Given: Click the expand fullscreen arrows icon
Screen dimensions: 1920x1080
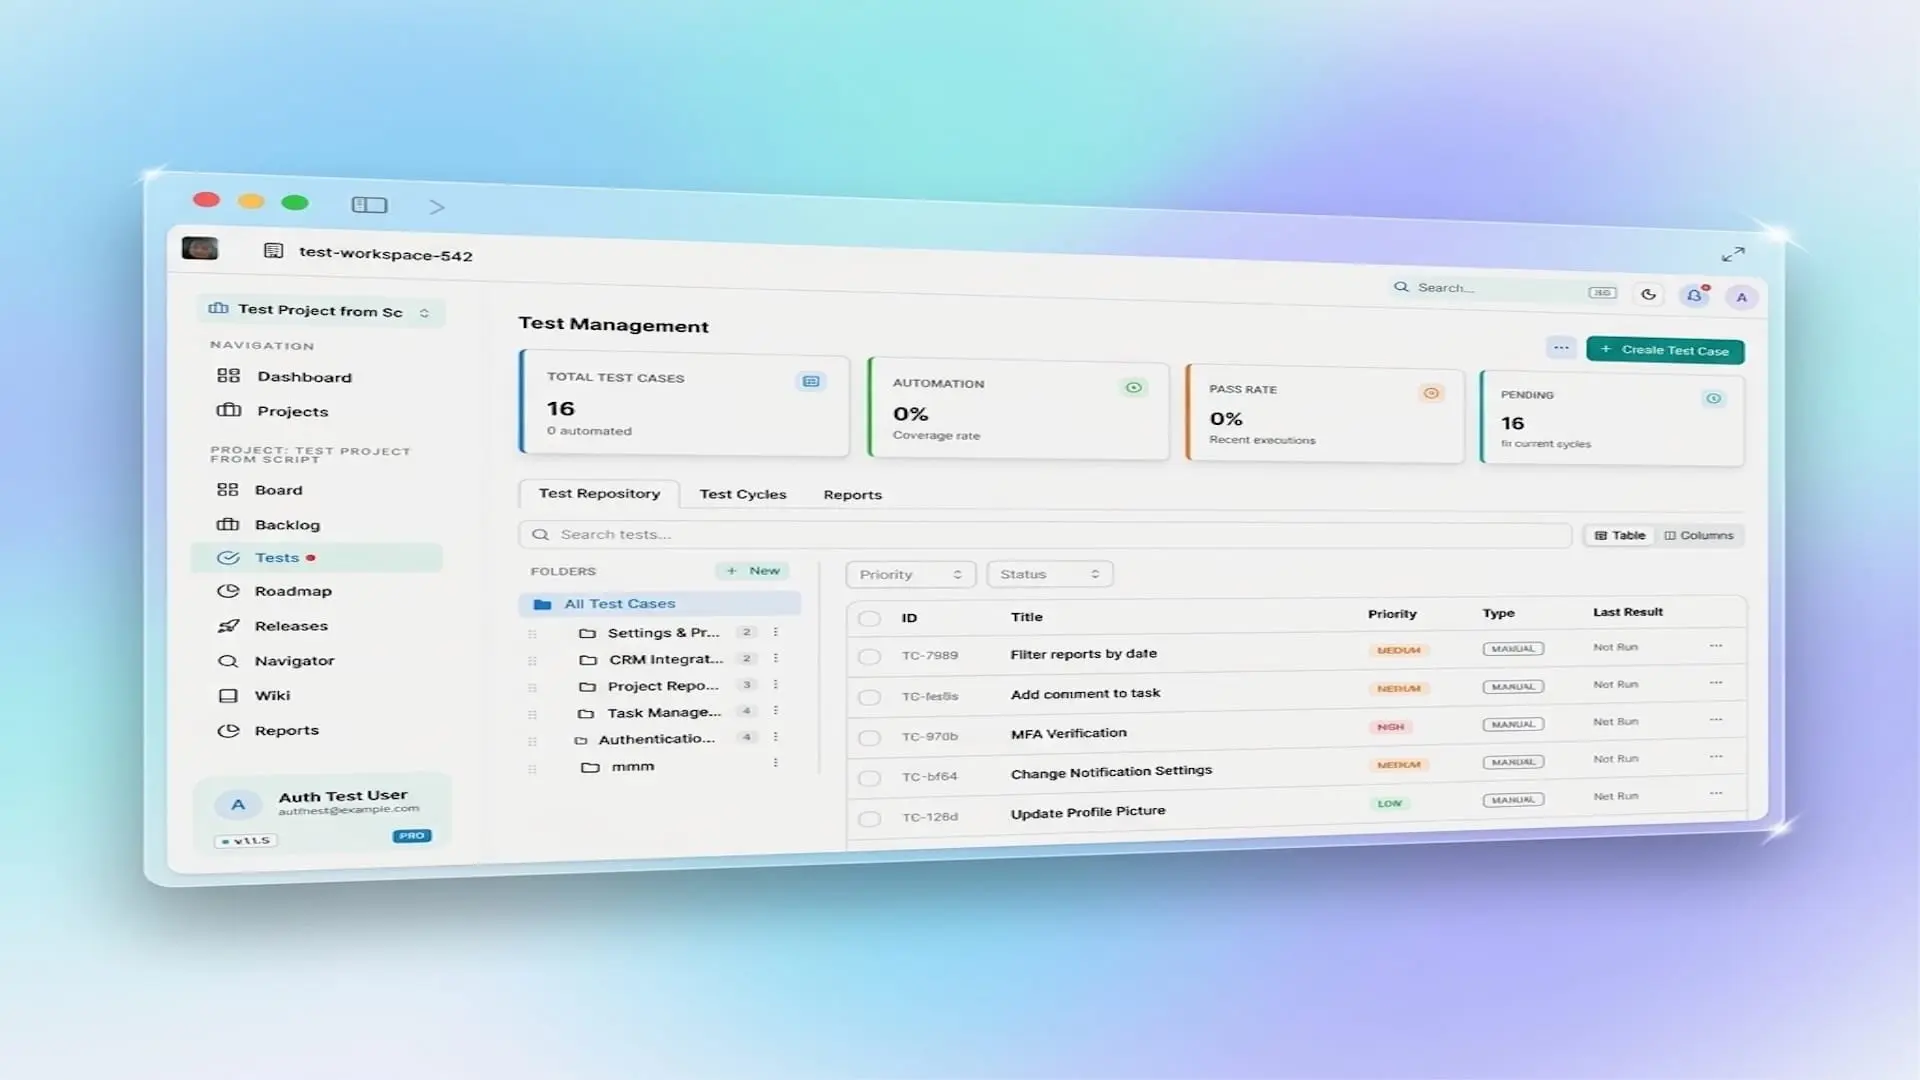Looking at the screenshot, I should pos(1733,255).
